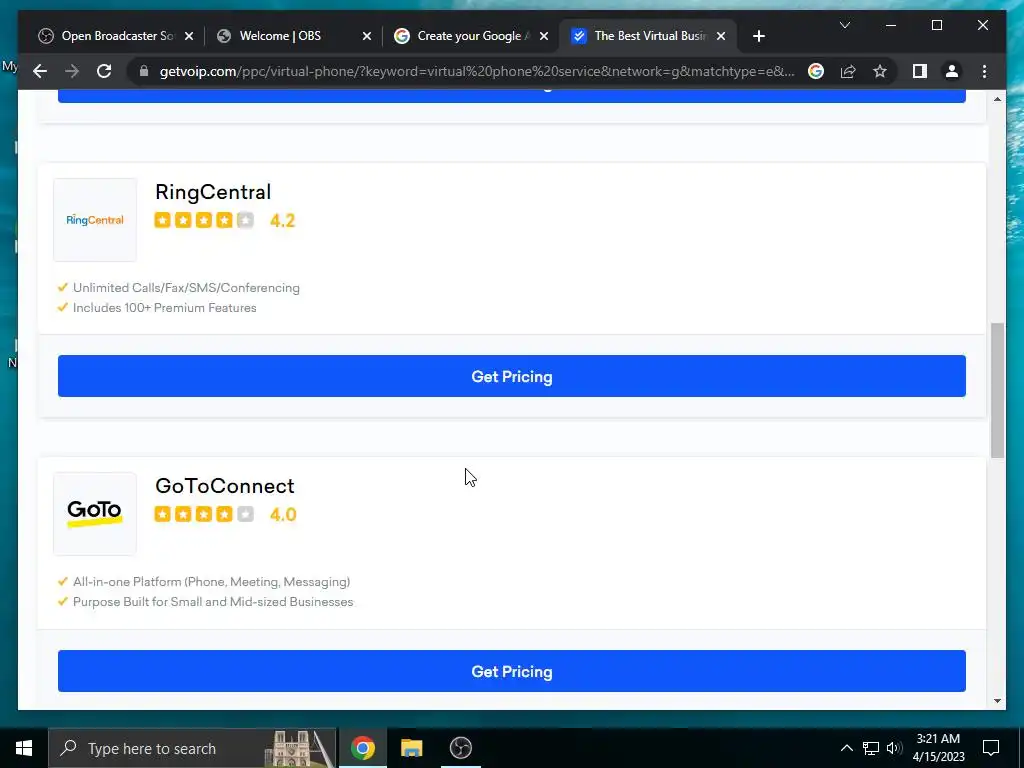1024x768 pixels.
Task: Click the scrollbar down arrow
Action: [x=997, y=701]
